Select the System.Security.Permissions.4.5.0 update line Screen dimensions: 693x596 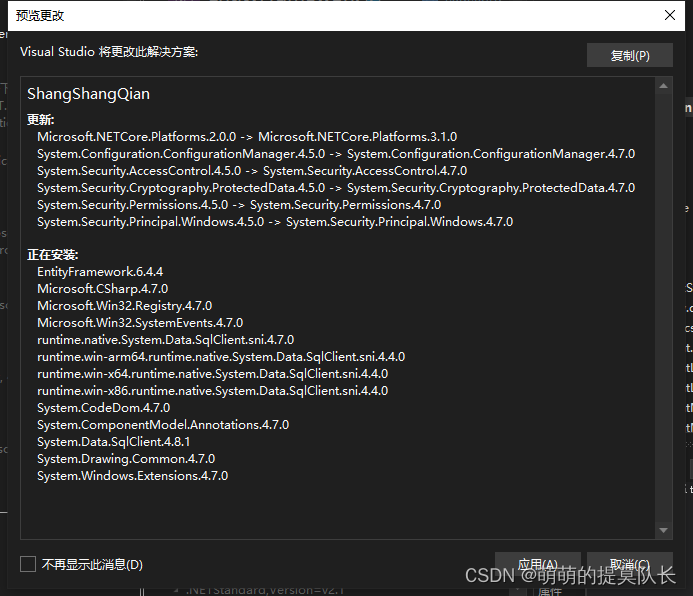[239, 205]
